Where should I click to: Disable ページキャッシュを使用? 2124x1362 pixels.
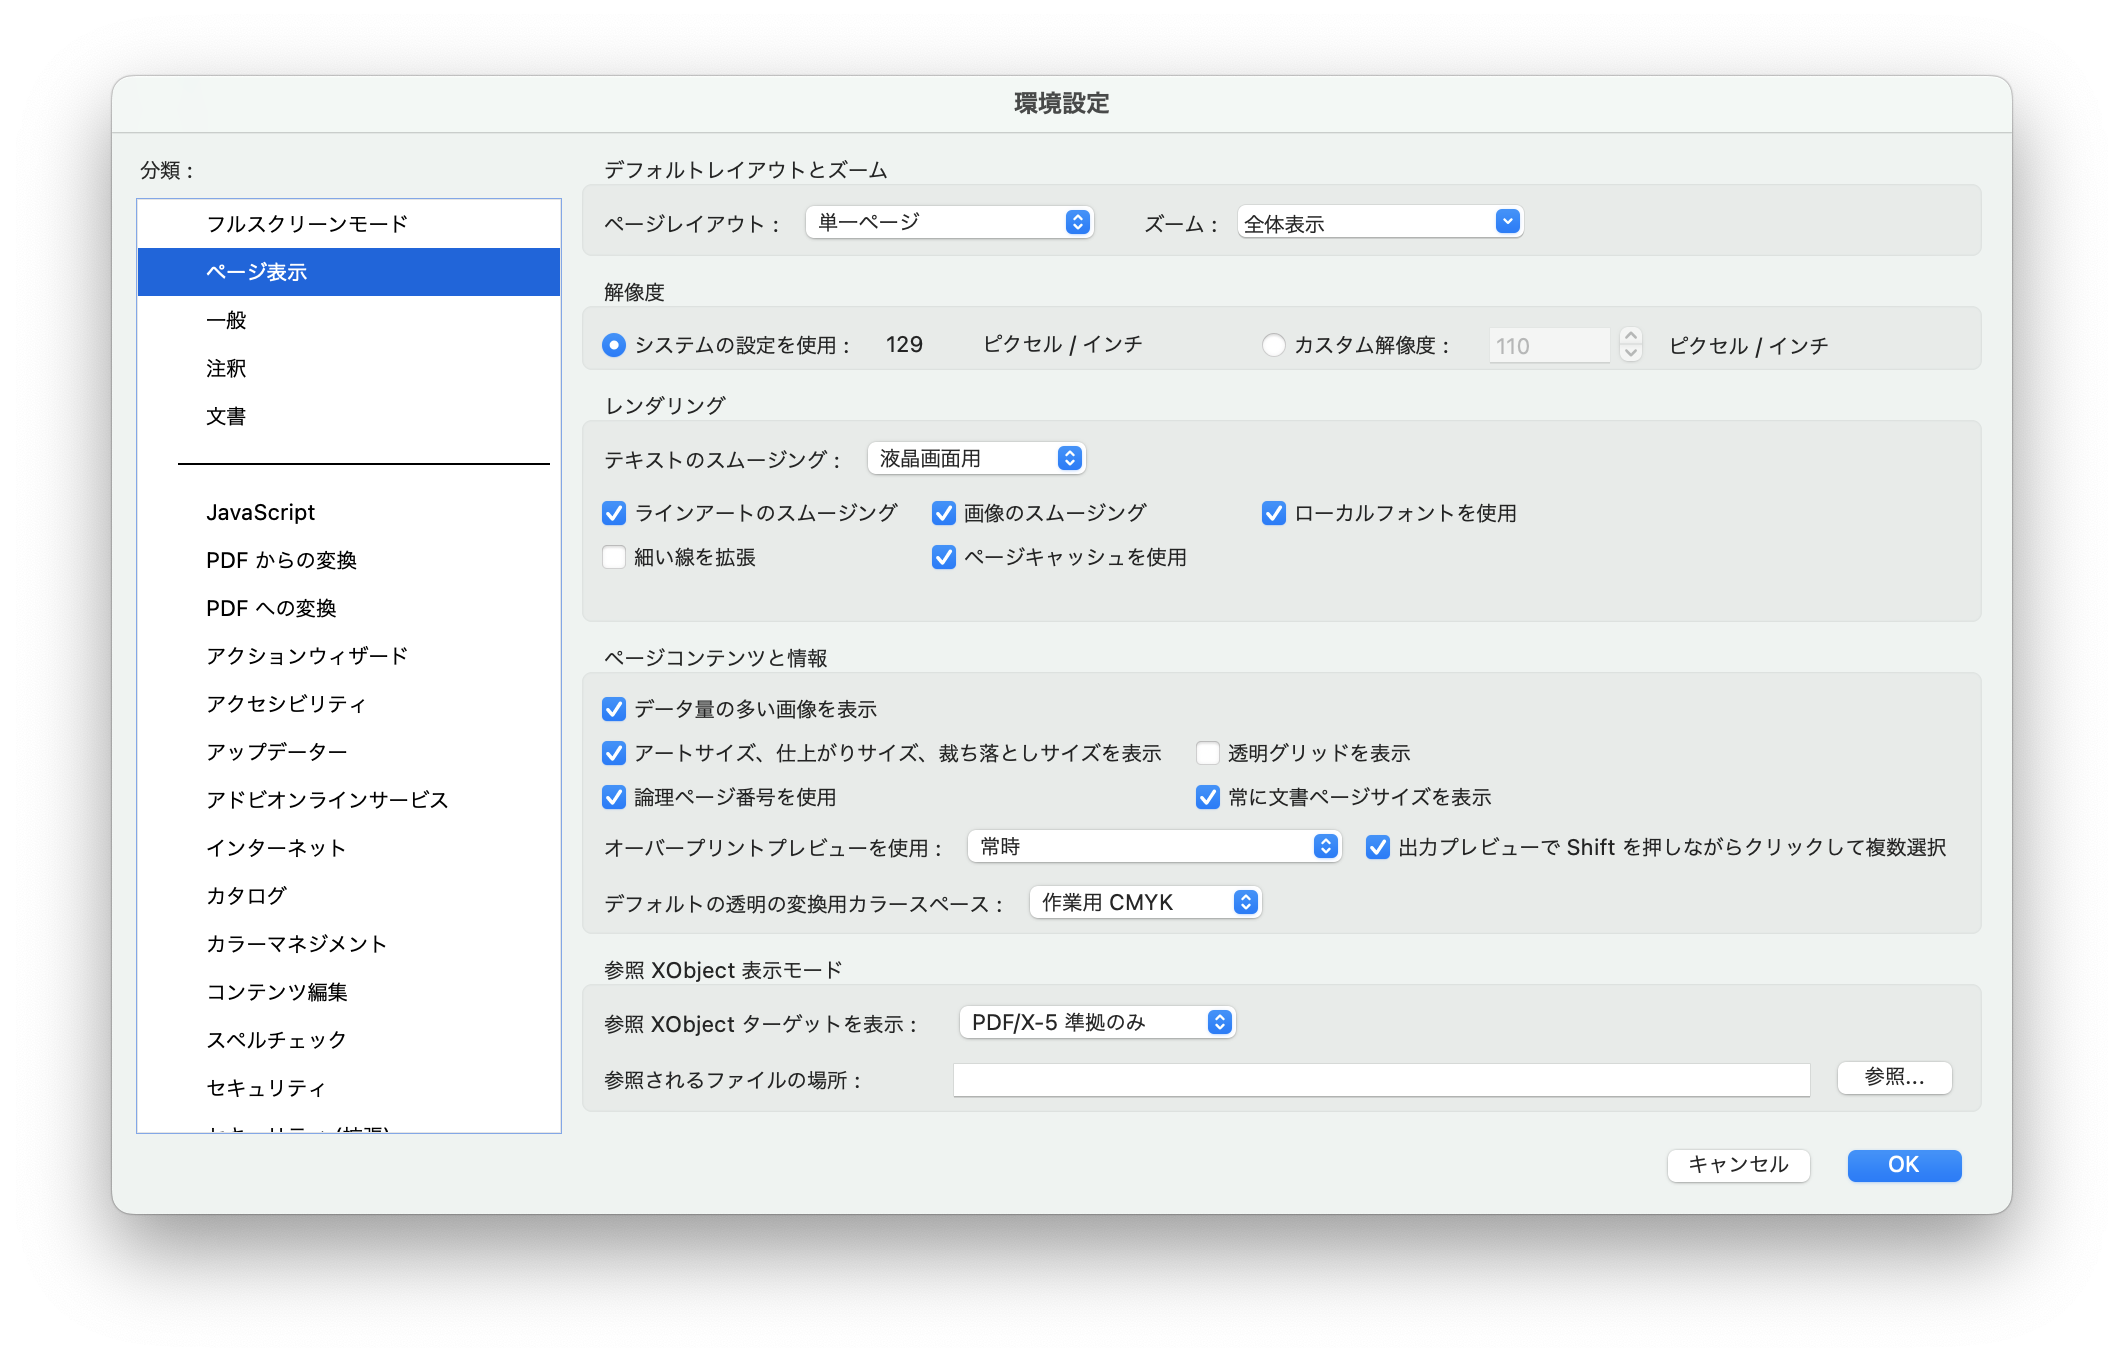click(942, 557)
